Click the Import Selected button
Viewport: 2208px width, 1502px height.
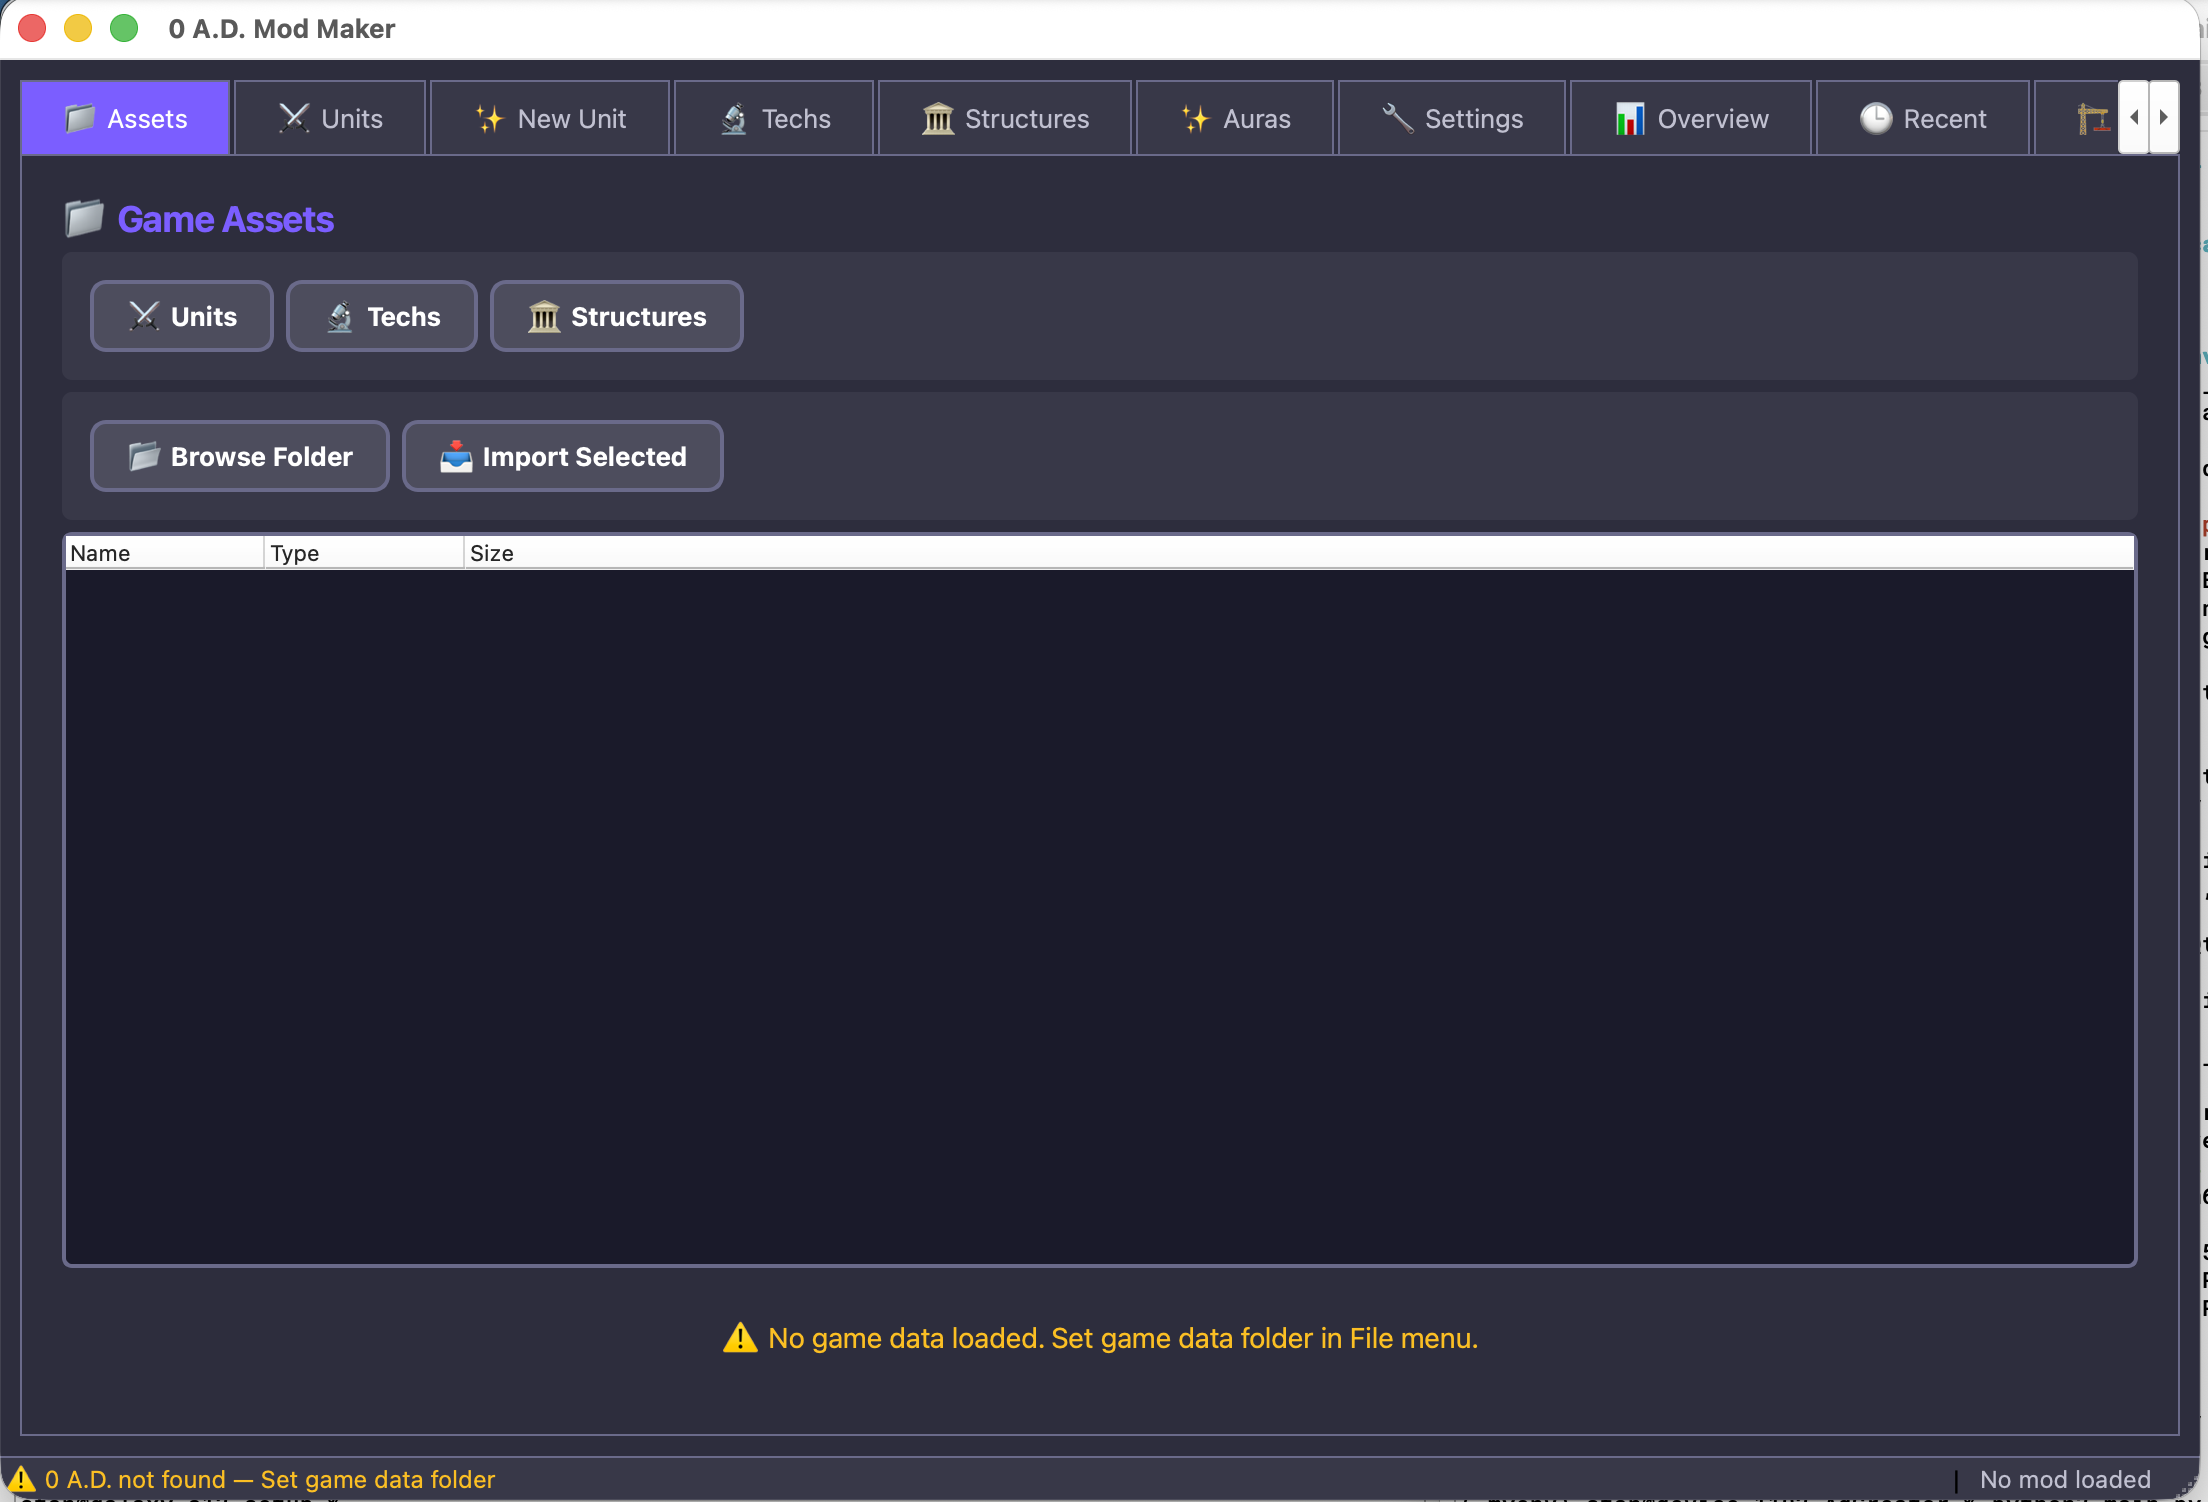(563, 456)
